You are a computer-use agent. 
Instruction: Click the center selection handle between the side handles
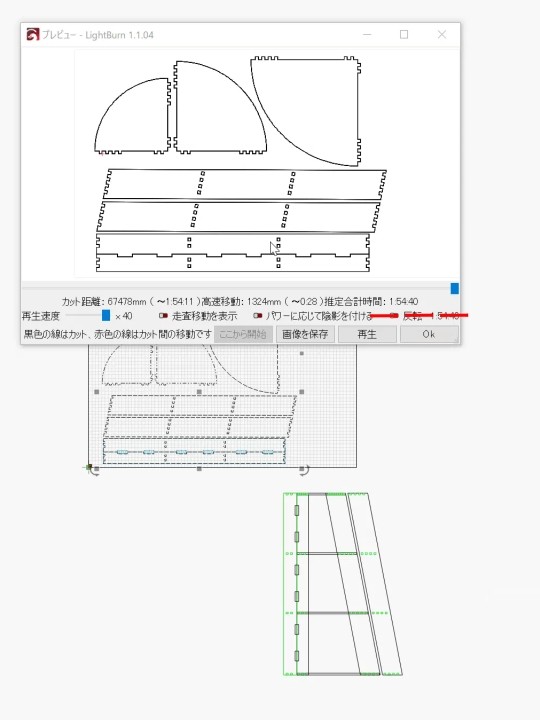pos(199,392)
